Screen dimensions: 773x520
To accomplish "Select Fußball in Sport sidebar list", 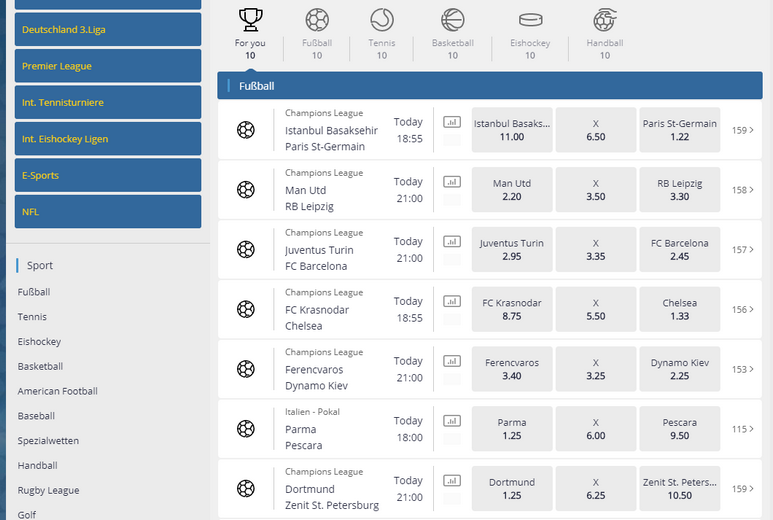I will point(34,292).
